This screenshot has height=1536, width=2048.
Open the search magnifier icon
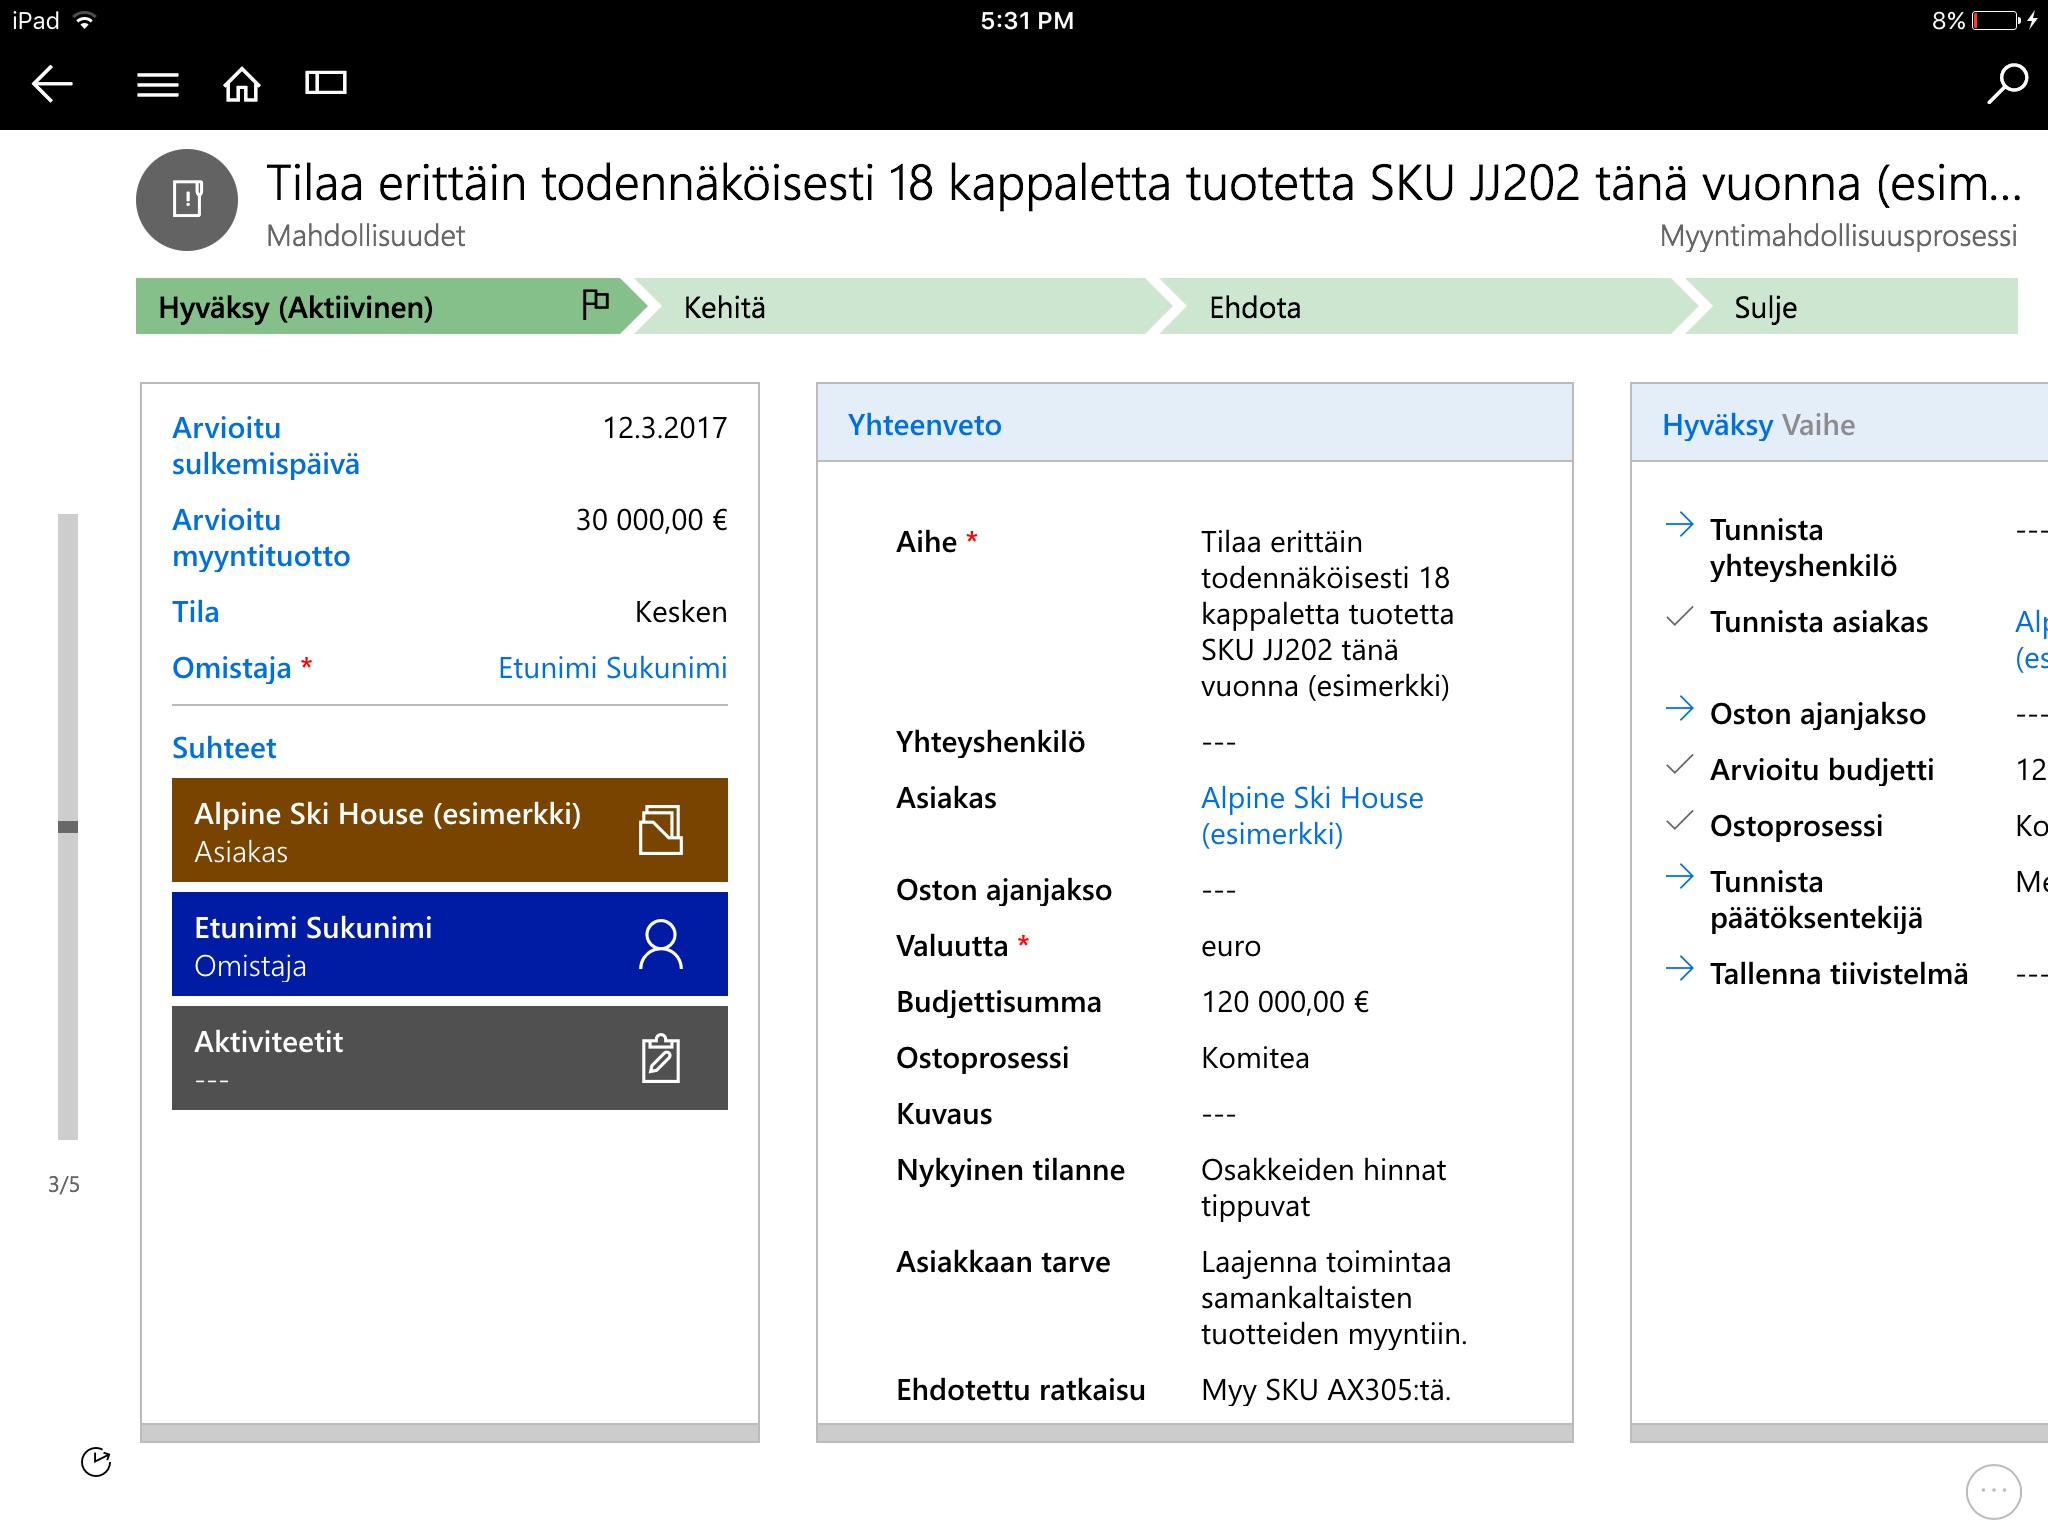2006,83
